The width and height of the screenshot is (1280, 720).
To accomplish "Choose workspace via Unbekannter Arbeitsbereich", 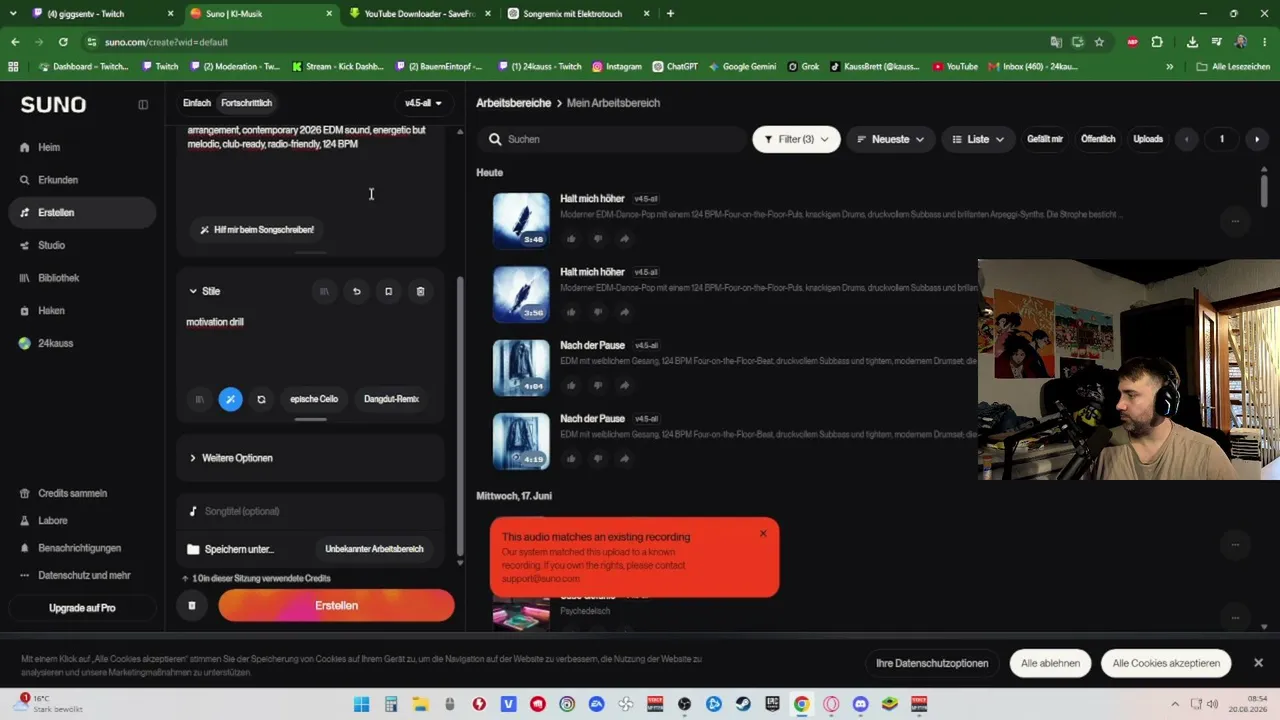I will click(x=374, y=549).
